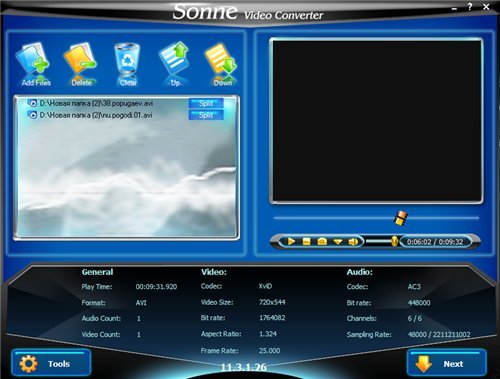
Task: Click video Bit rate value 1764082
Action: point(272,318)
